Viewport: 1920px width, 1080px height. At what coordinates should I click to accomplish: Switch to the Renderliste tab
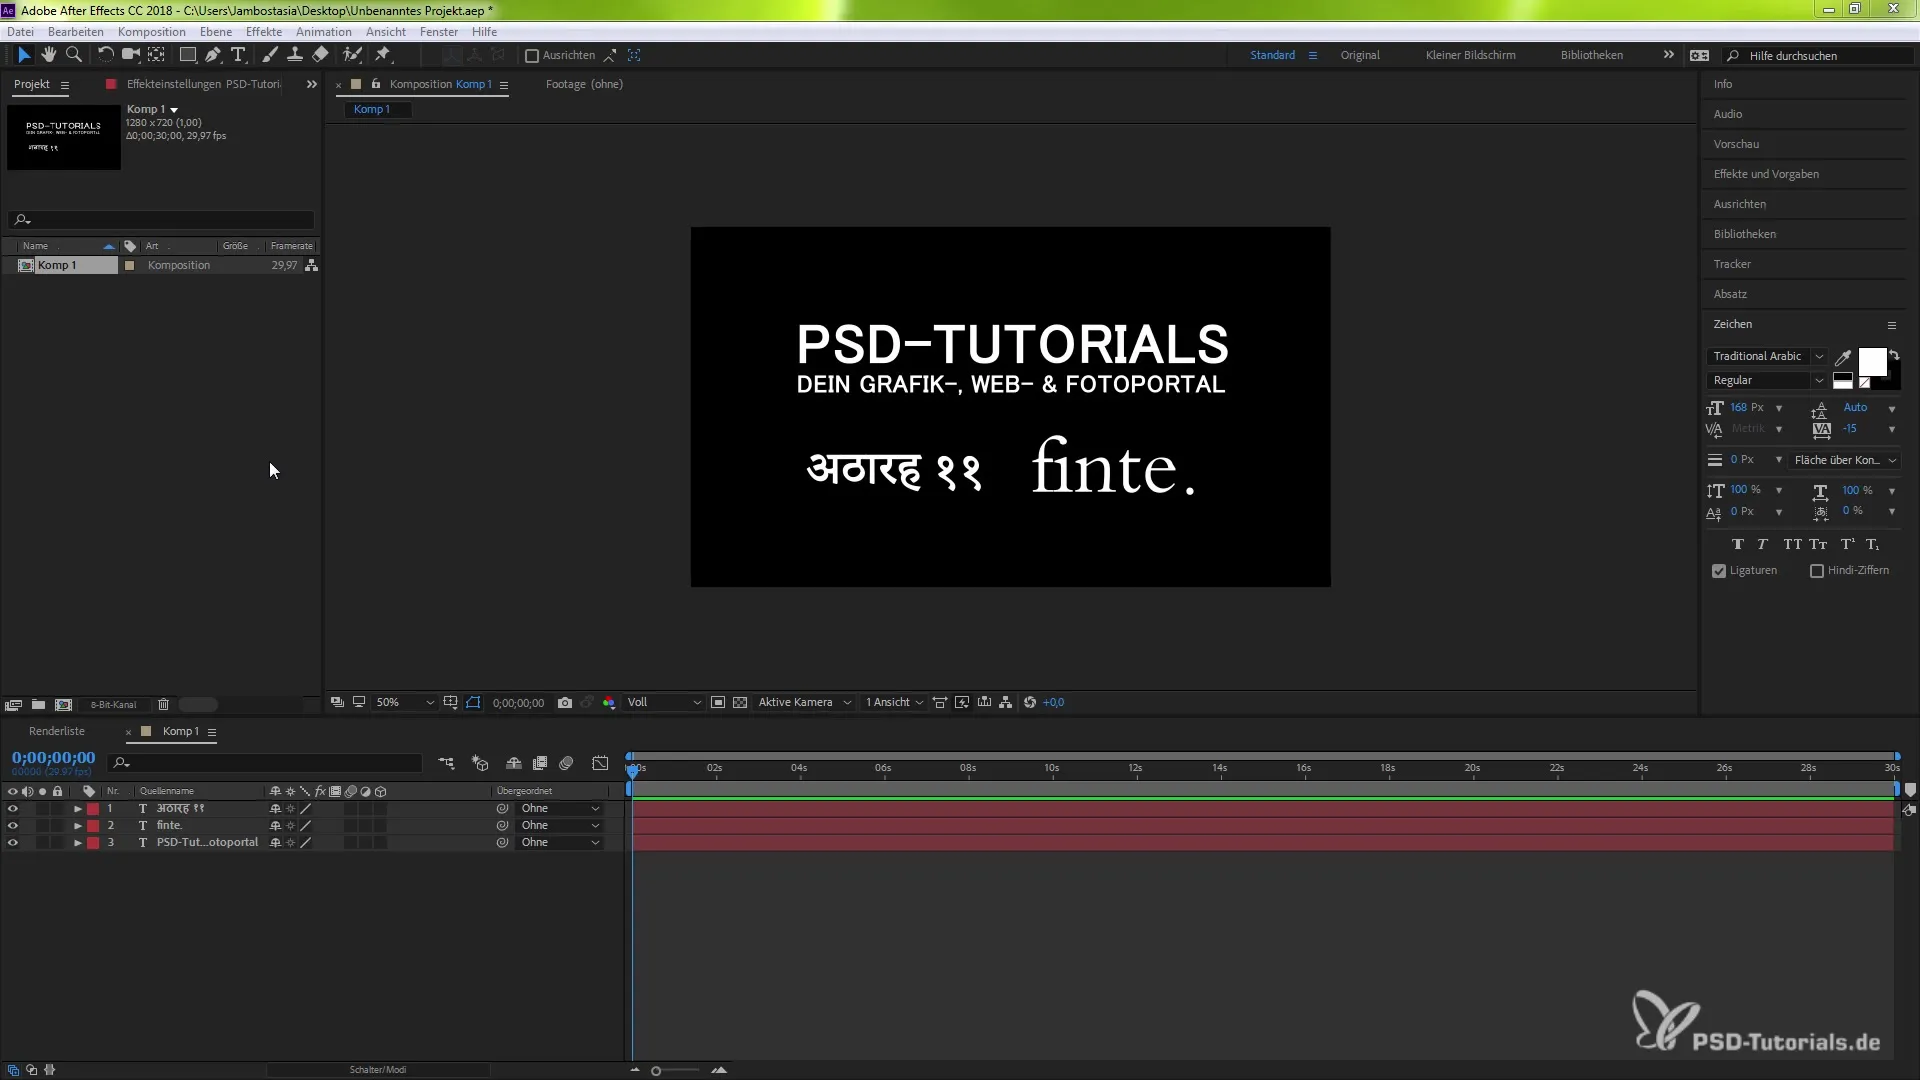point(57,732)
